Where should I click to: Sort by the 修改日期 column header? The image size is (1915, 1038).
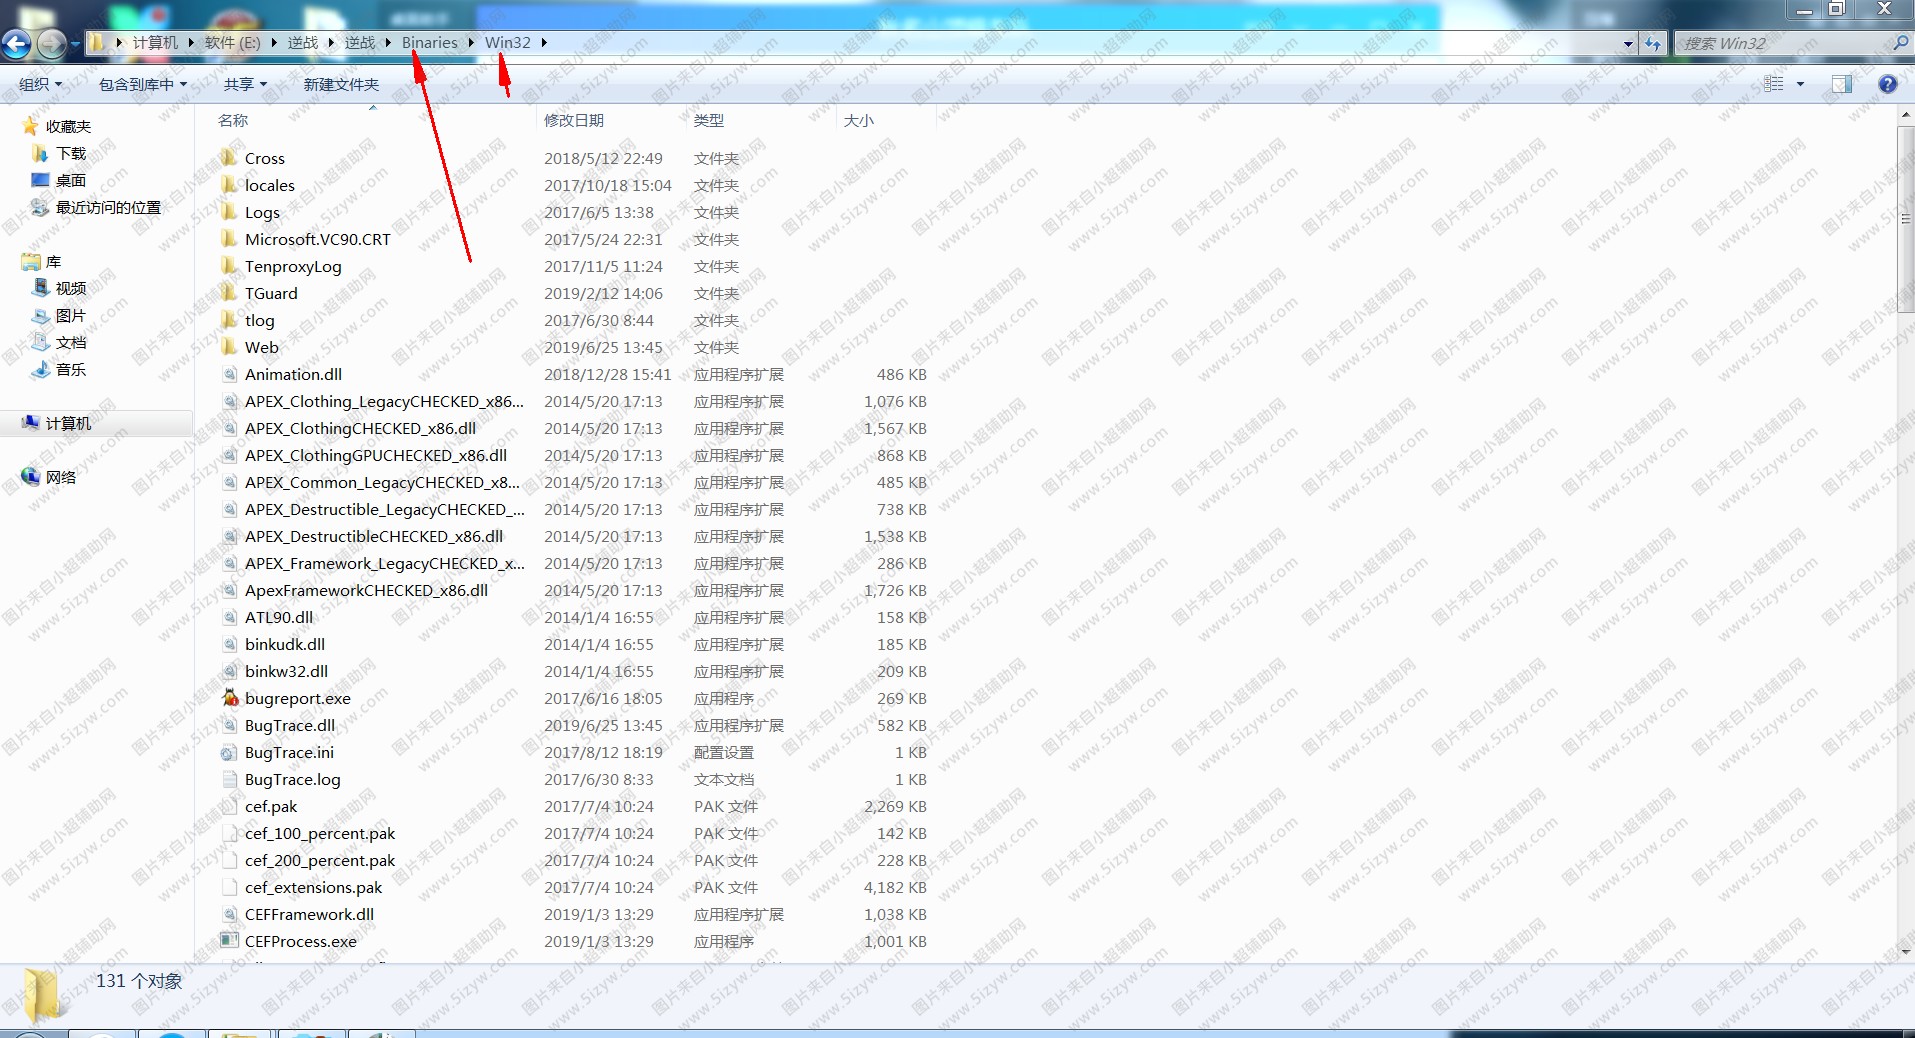[574, 120]
